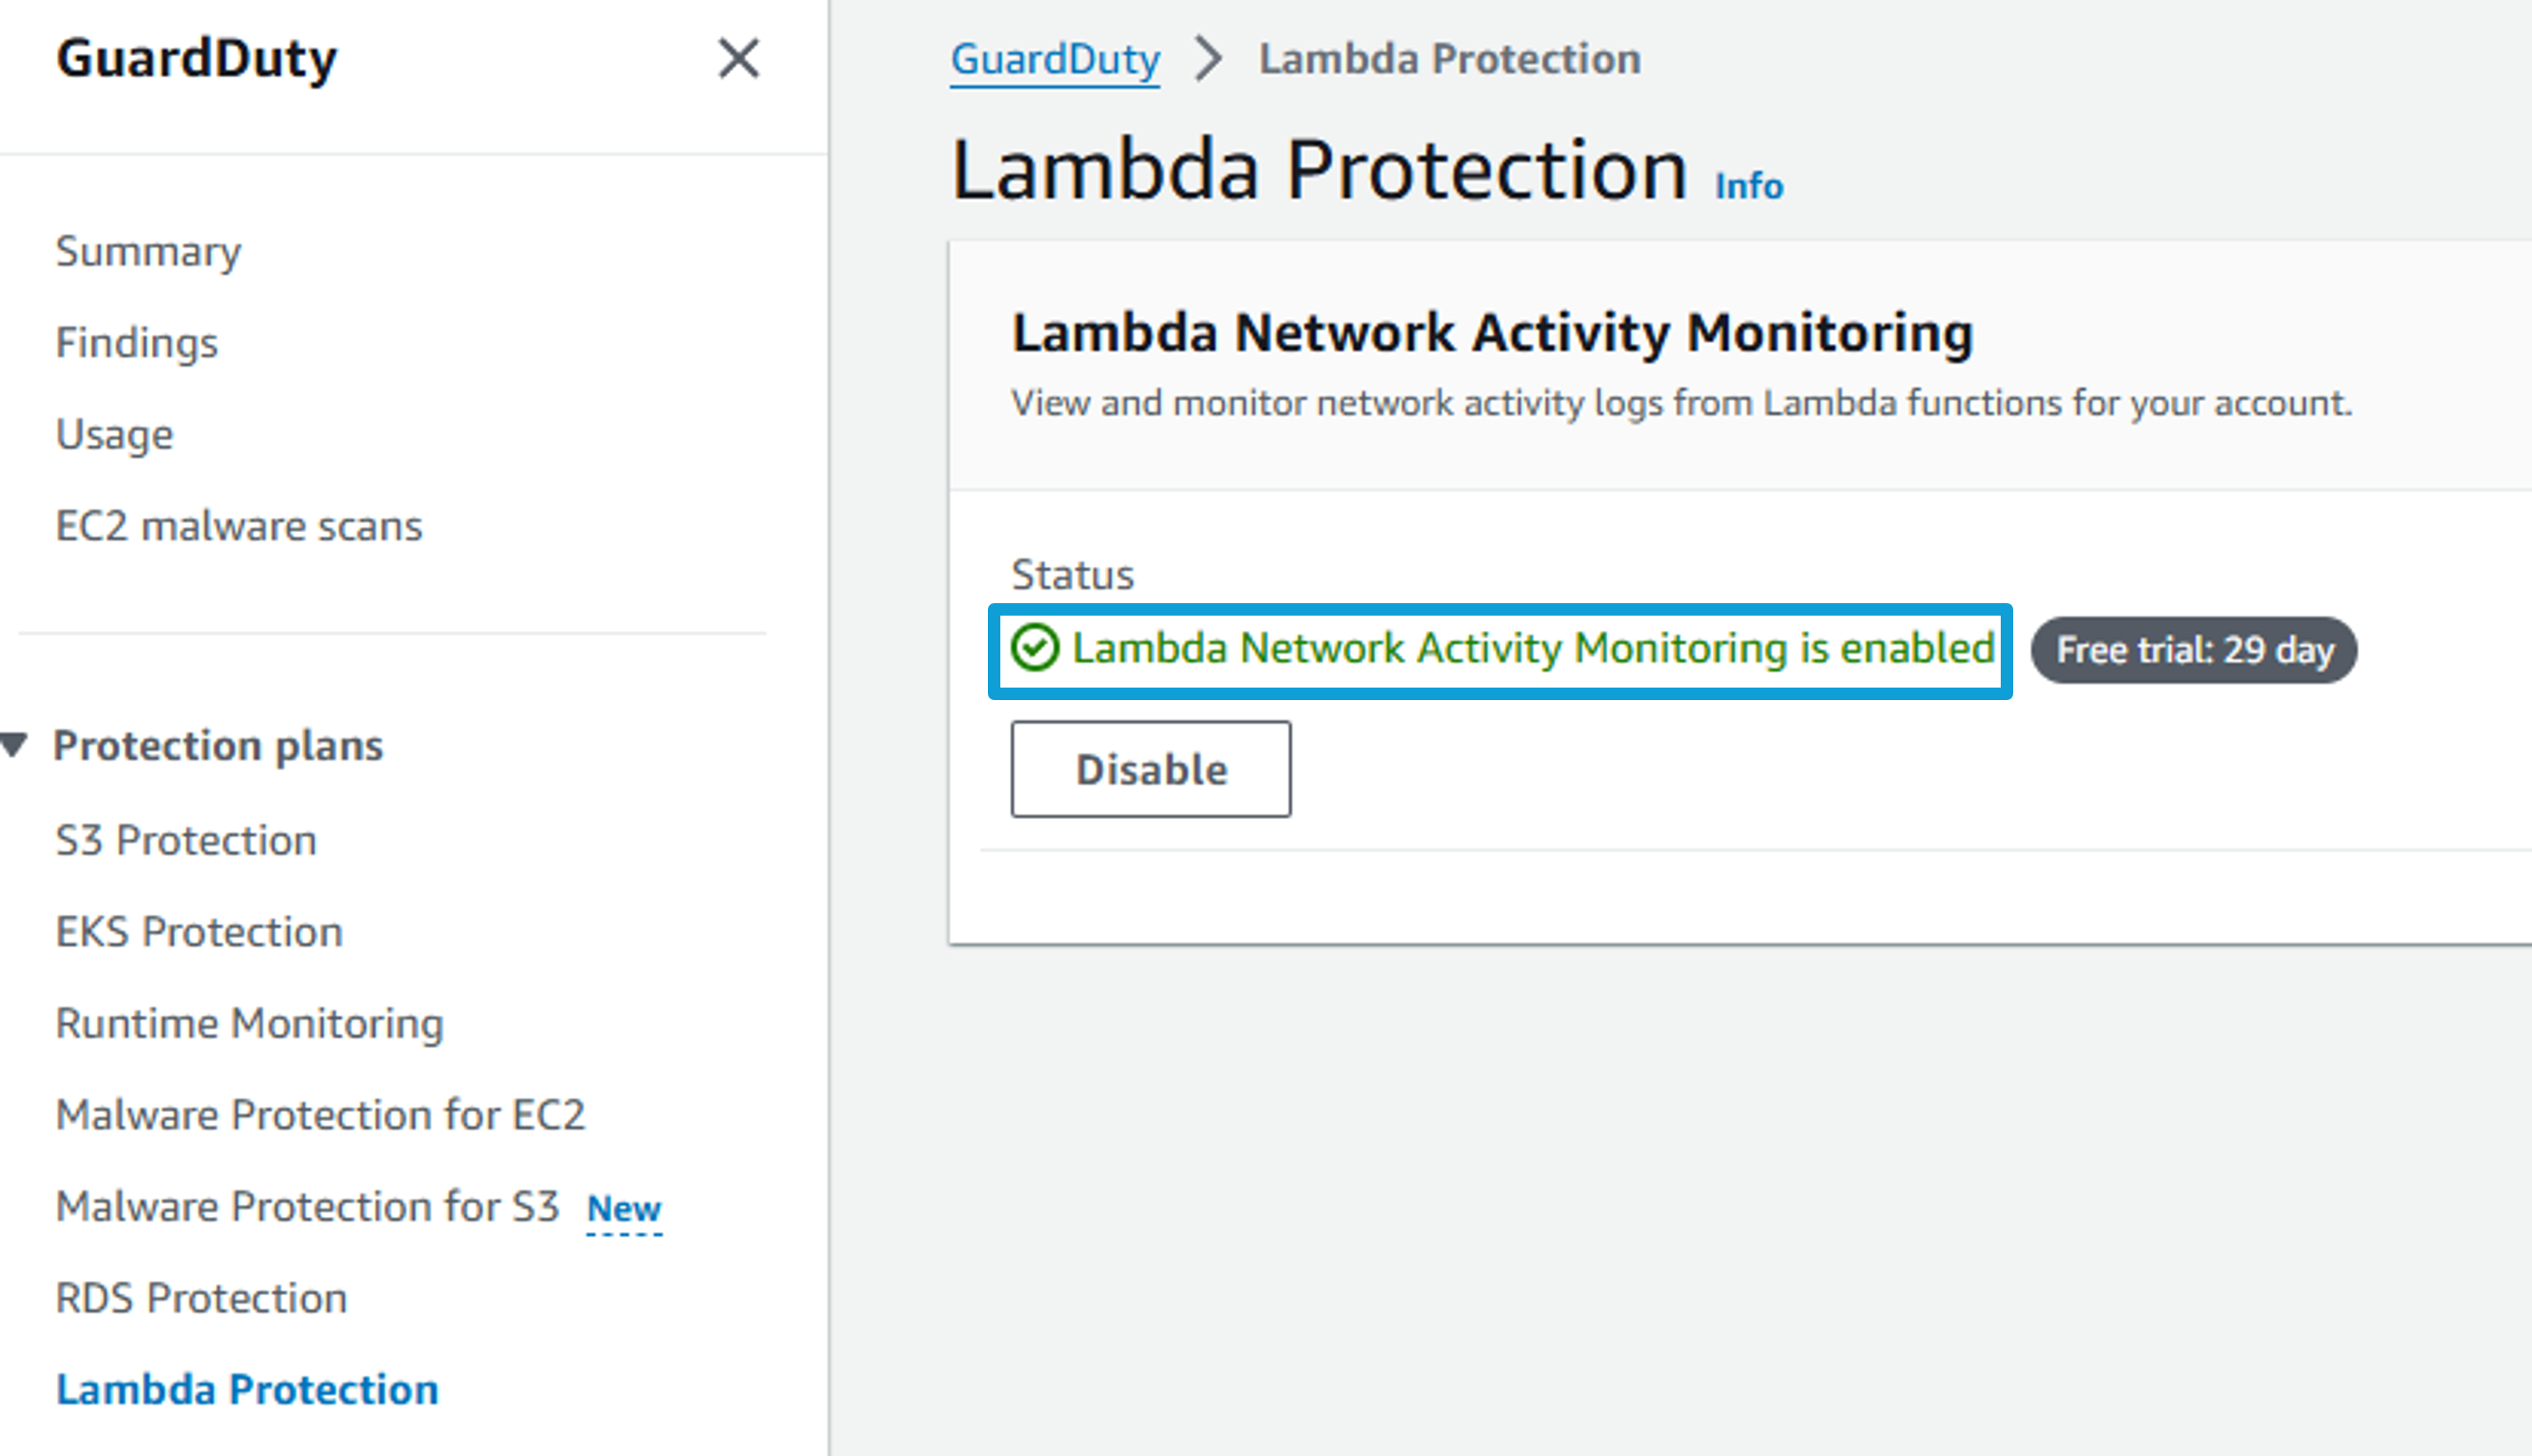Open the Info link beside Lambda Protection

coord(1749,186)
